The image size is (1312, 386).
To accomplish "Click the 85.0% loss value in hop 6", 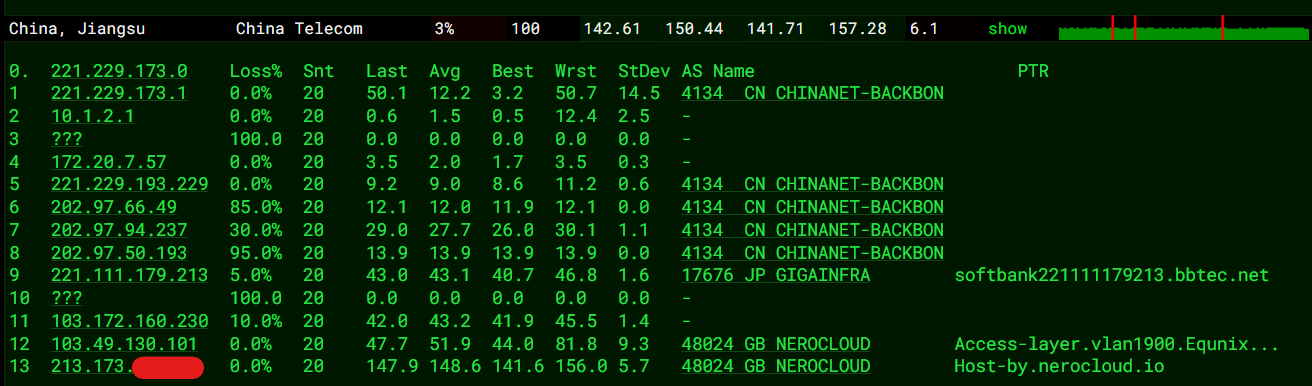I will click(256, 208).
